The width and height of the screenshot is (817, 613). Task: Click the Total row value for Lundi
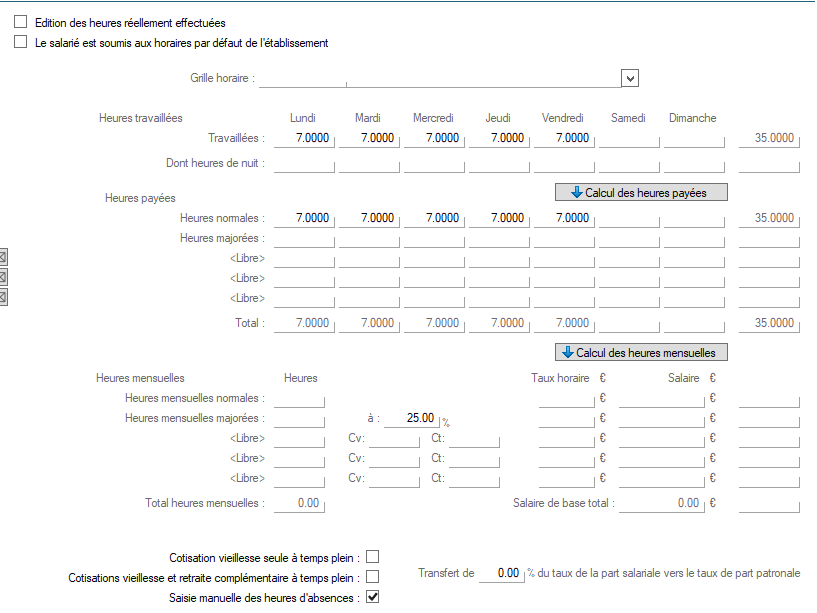coord(304,323)
